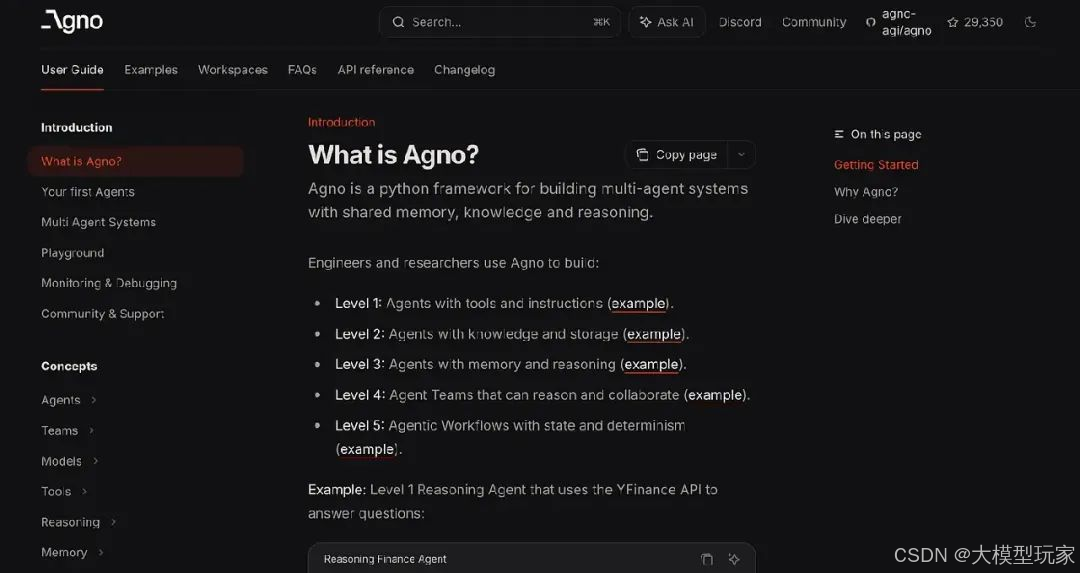
Task: Click the On this page list icon
Action: coord(839,134)
